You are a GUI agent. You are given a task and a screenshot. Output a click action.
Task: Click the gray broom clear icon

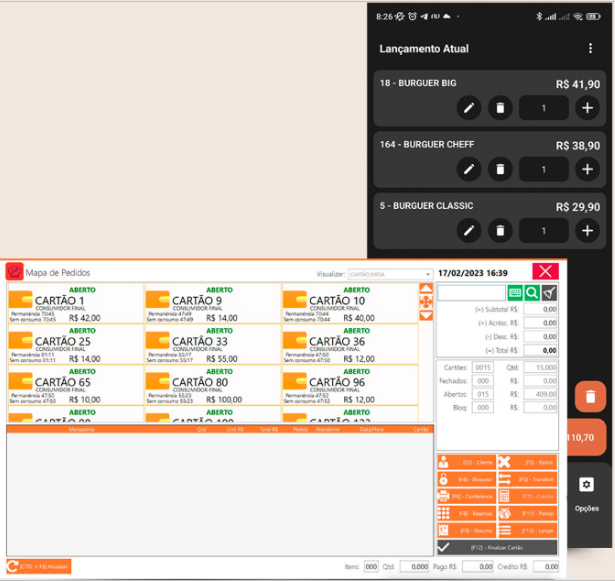(x=549, y=293)
